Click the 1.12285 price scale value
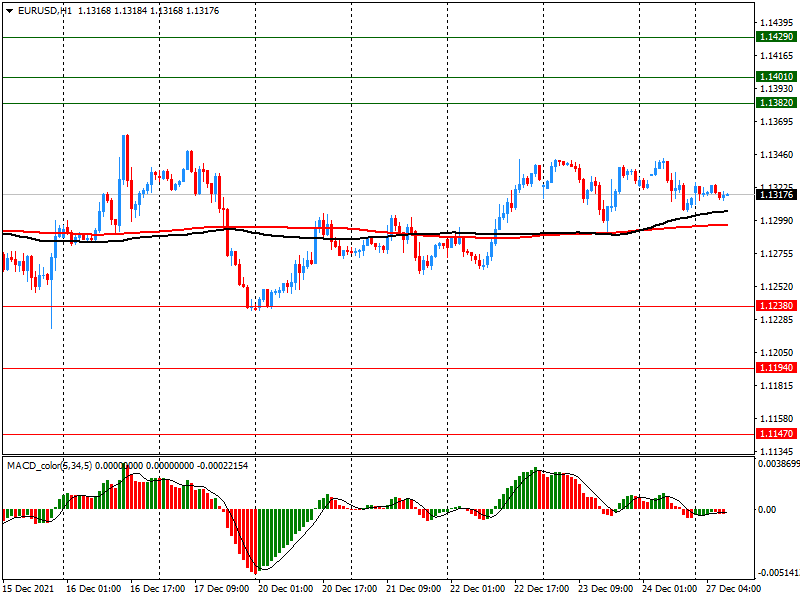Screen dimensions: 800x600 (777, 319)
